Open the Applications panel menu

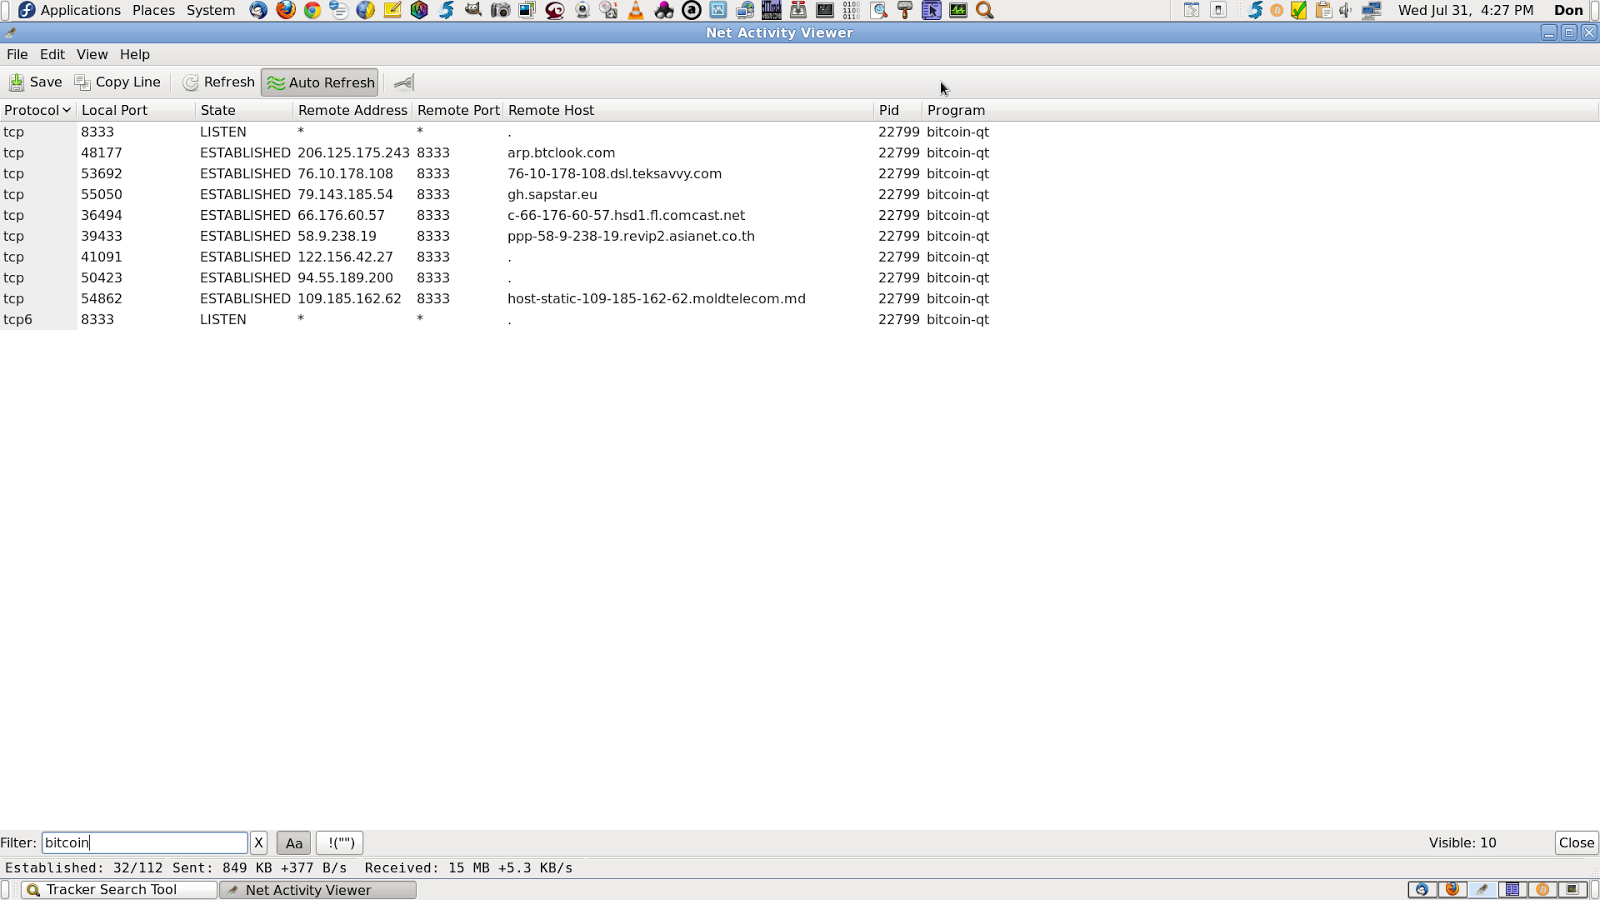(x=70, y=10)
